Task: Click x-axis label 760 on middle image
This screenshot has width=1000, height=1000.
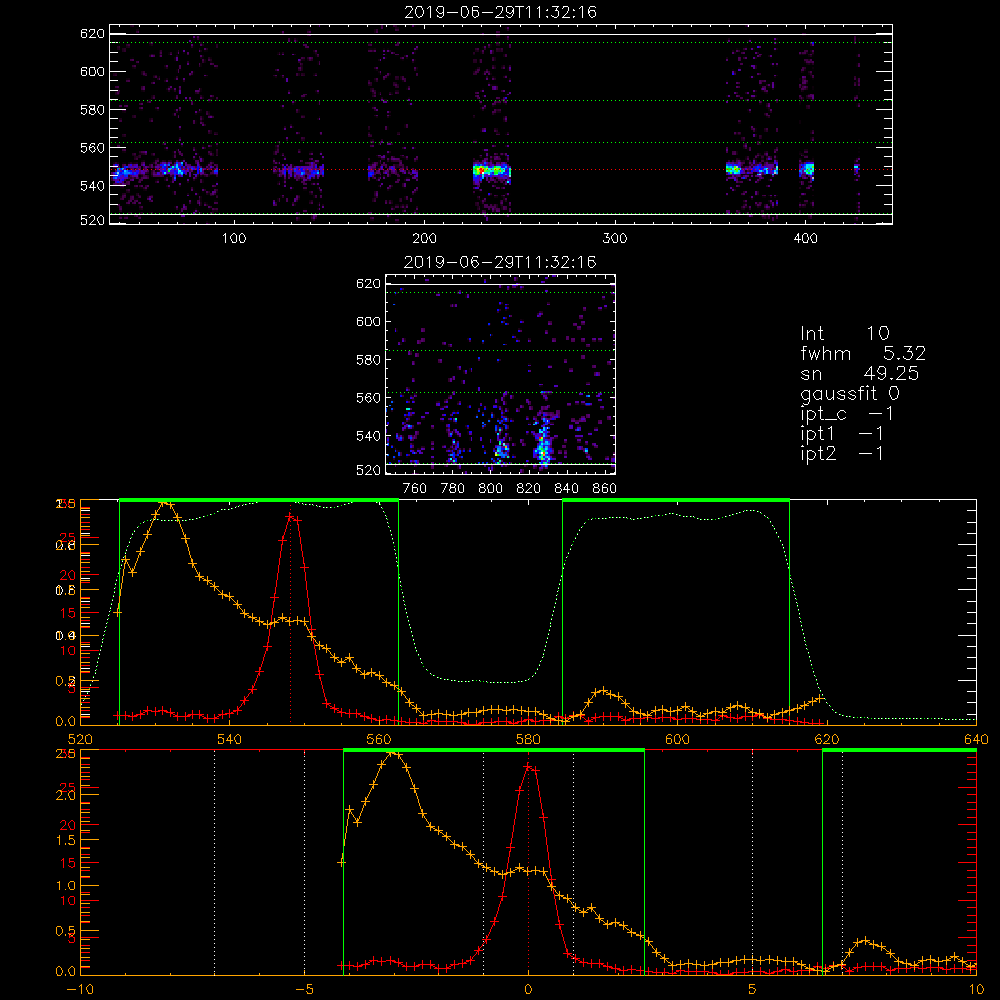Action: pyautogui.click(x=415, y=489)
